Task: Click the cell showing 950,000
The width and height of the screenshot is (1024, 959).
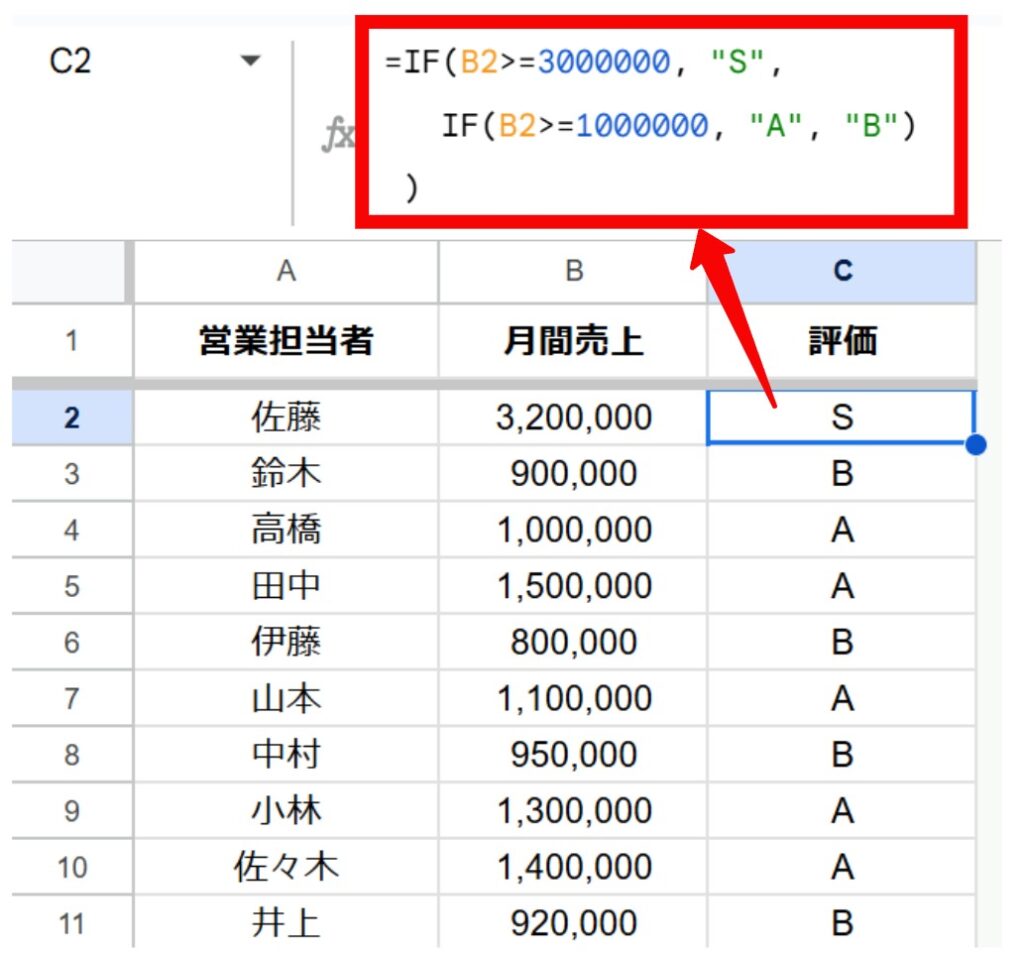Action: (x=573, y=754)
